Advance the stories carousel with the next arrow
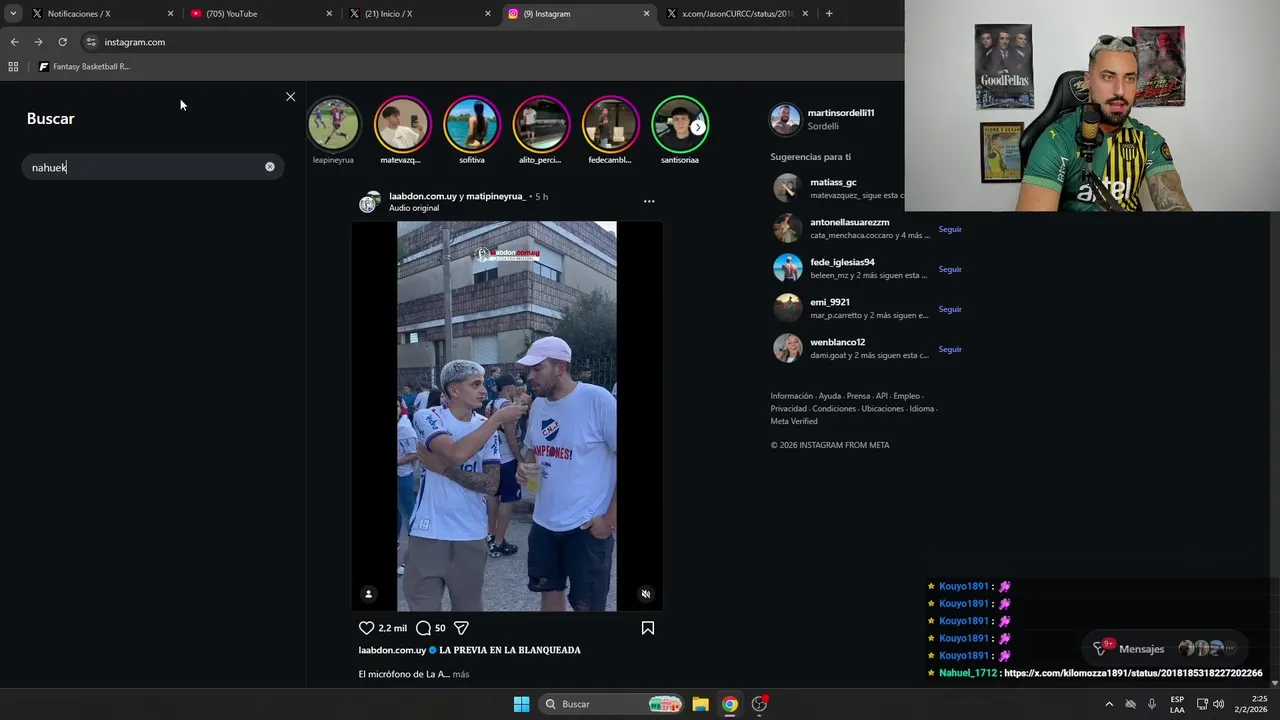The image size is (1280, 720). 698,127
